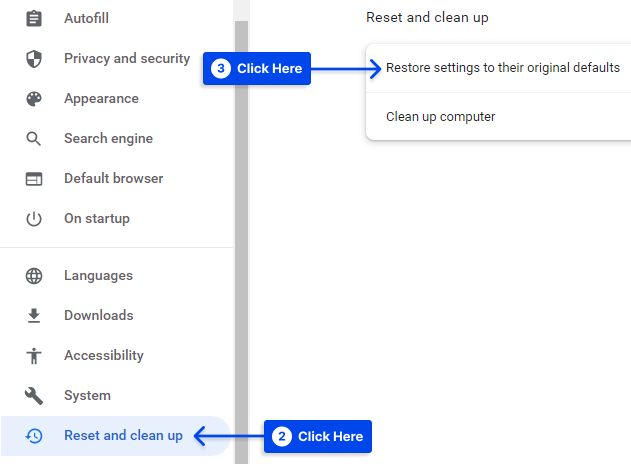631x464 pixels.
Task: Click the sidebar vertical scrollbar
Action: click(241, 241)
